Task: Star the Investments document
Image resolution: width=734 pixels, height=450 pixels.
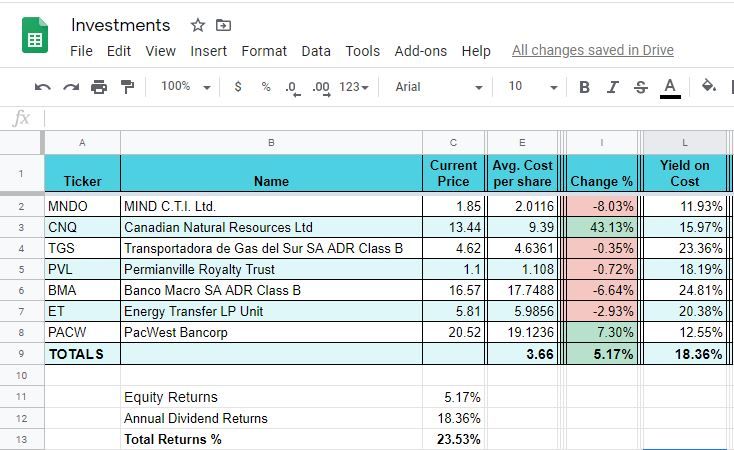Action: 198,25
